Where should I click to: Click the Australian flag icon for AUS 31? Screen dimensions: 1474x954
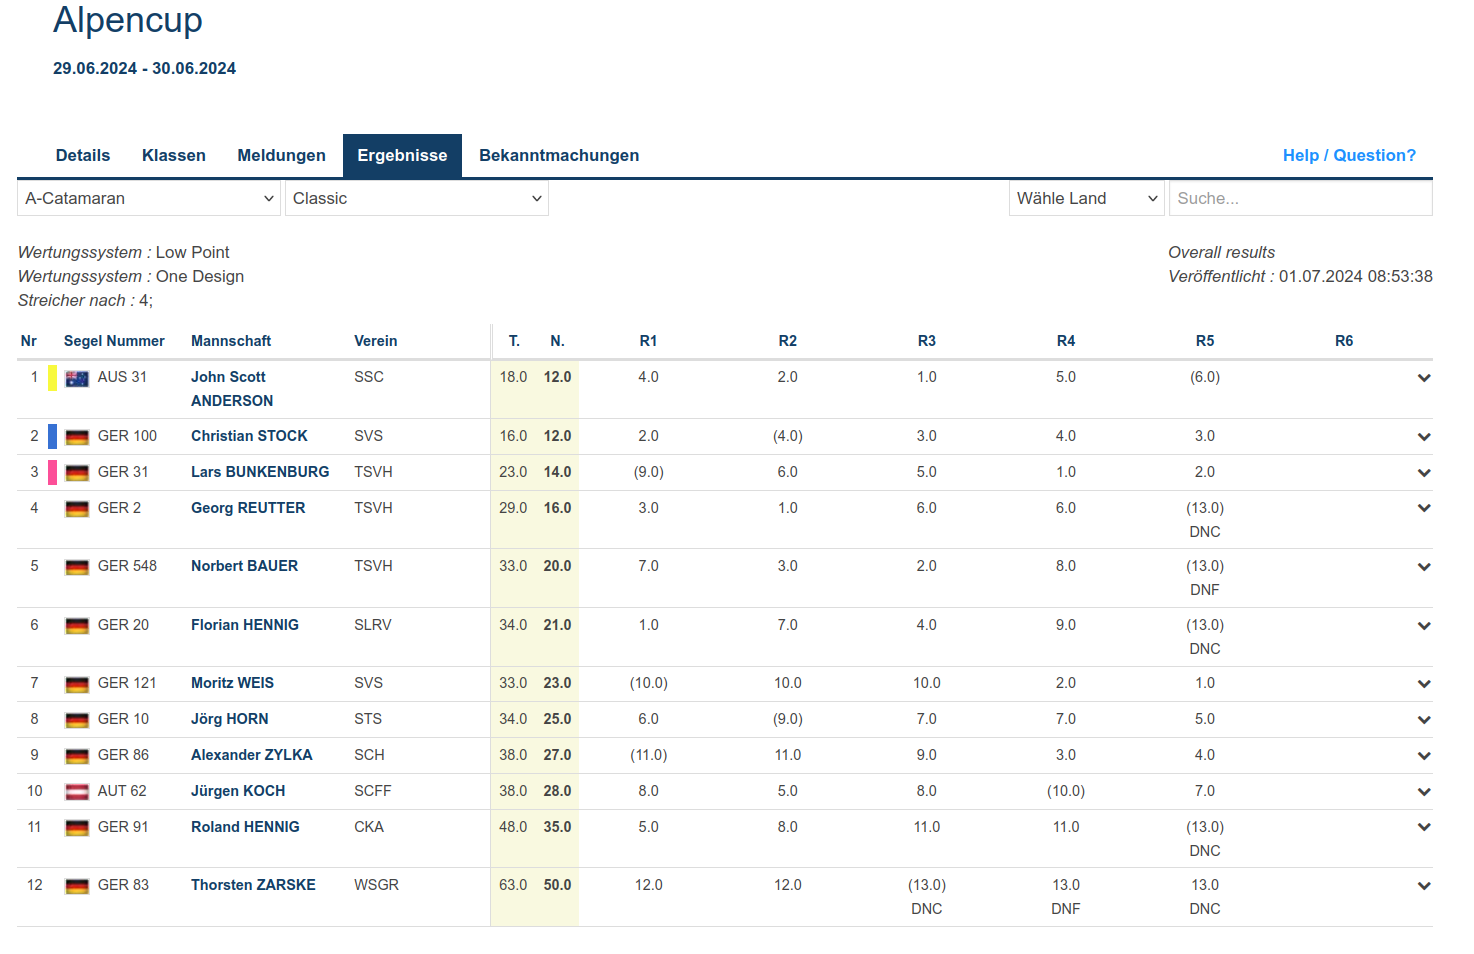pos(77,378)
